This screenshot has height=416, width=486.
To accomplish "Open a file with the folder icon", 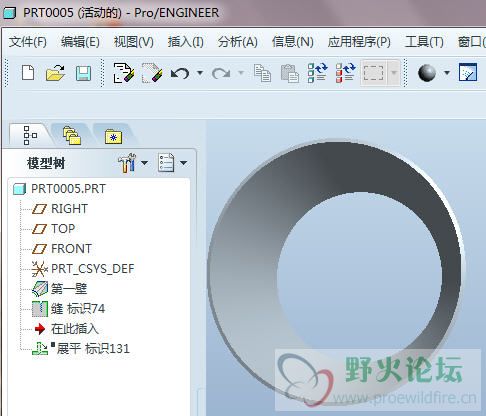I will tap(55, 73).
